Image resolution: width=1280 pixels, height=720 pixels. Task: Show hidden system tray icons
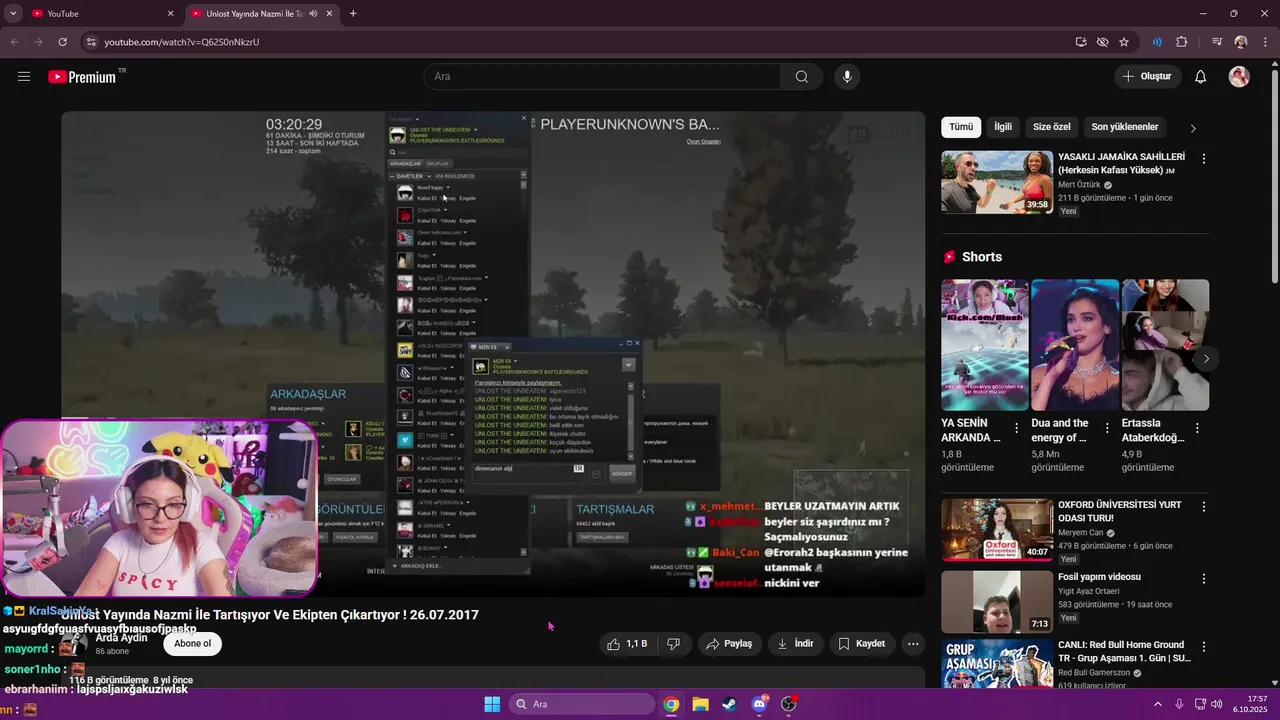coord(1160,704)
